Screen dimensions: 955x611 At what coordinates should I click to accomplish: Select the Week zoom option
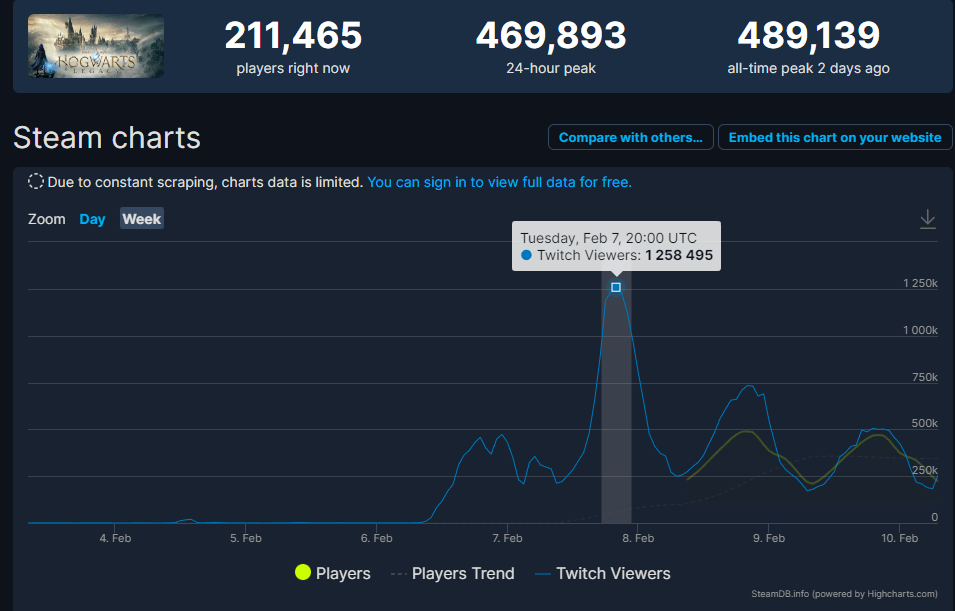tap(142, 219)
